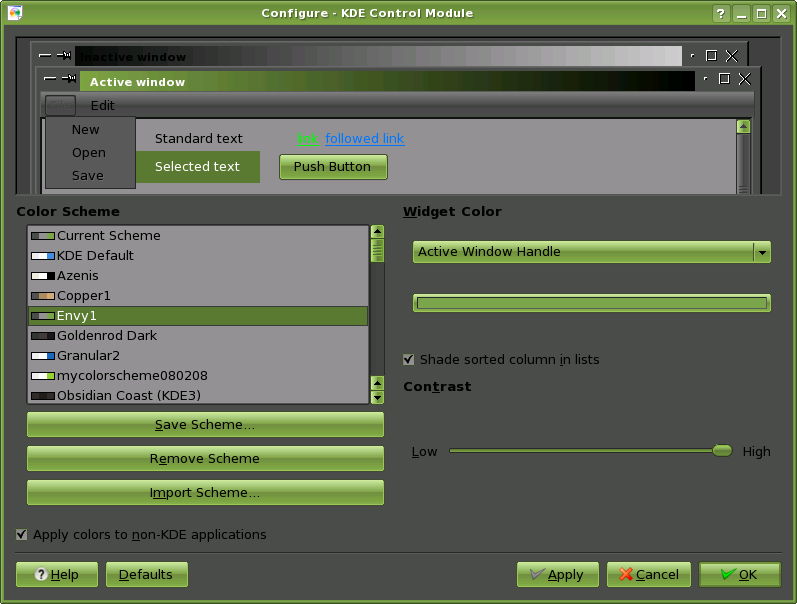Viewport: 797px width, 604px height.
Task: Click the Cancel button
Action: pyautogui.click(x=649, y=575)
